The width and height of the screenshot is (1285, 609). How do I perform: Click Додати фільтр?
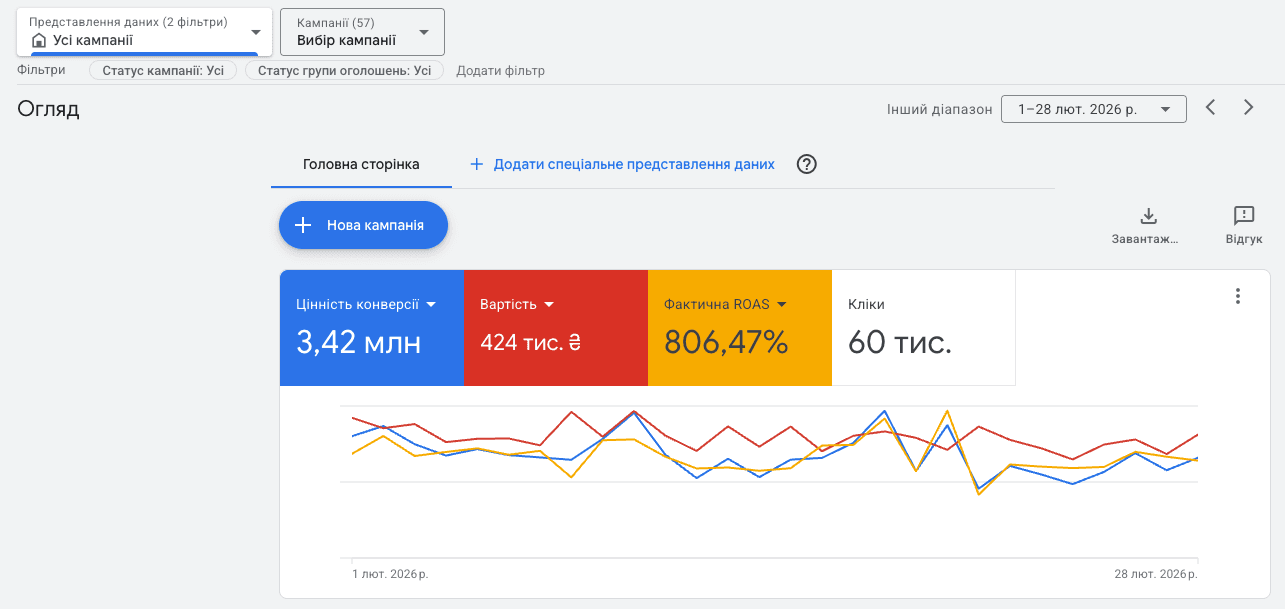point(501,71)
